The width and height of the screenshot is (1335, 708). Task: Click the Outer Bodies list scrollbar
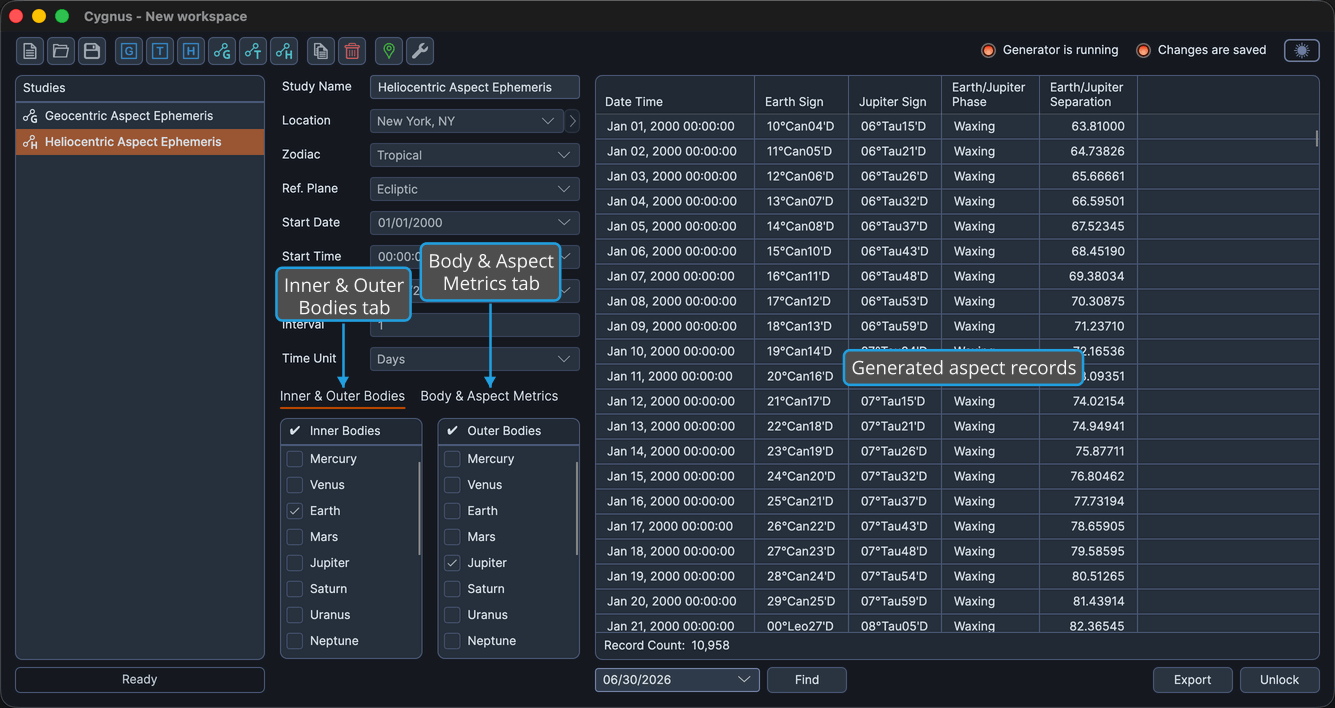(x=576, y=508)
